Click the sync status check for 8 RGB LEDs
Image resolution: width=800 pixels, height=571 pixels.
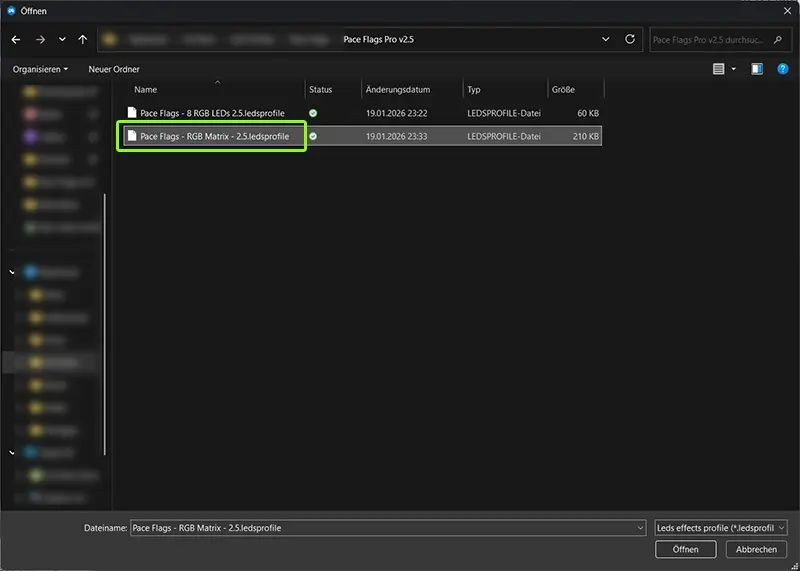tap(313, 113)
